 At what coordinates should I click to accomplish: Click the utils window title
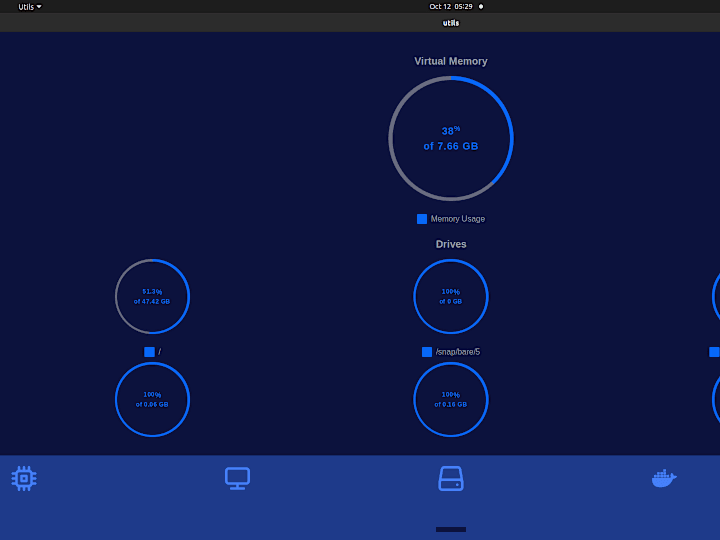pos(451,23)
